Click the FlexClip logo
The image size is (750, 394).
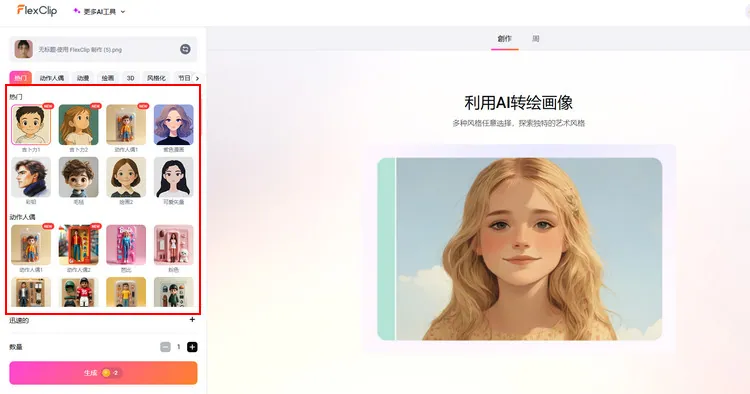coord(37,11)
